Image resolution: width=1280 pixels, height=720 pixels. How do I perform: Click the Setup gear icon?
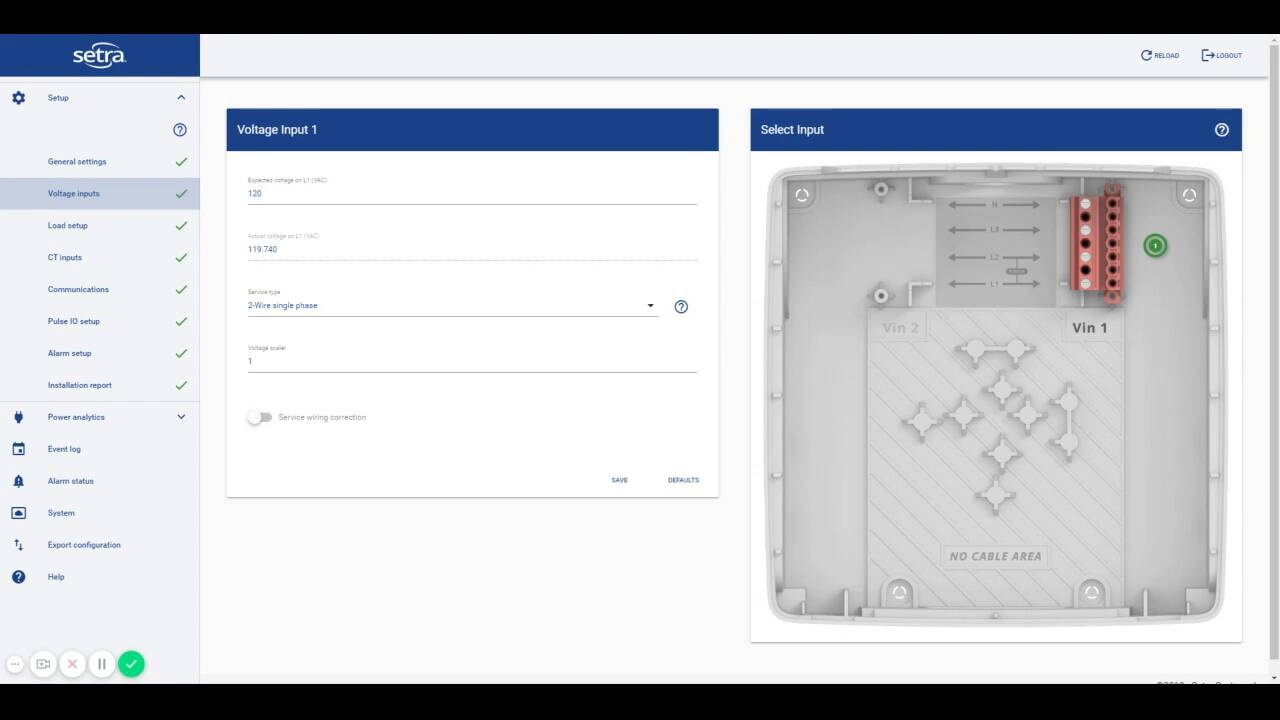coord(18,98)
